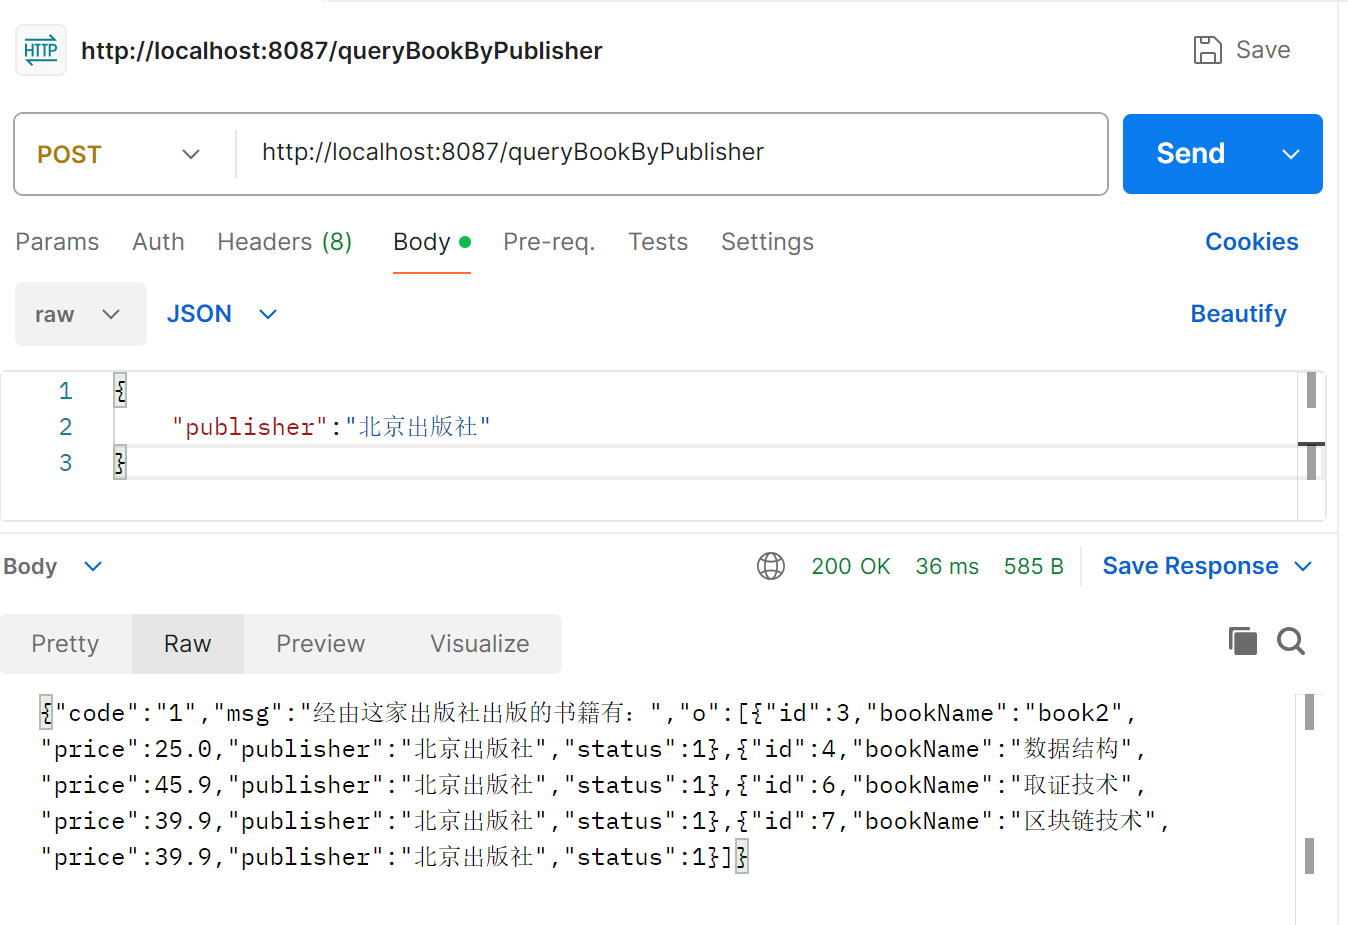Click the request title queryBookByPublisher

(x=341, y=51)
